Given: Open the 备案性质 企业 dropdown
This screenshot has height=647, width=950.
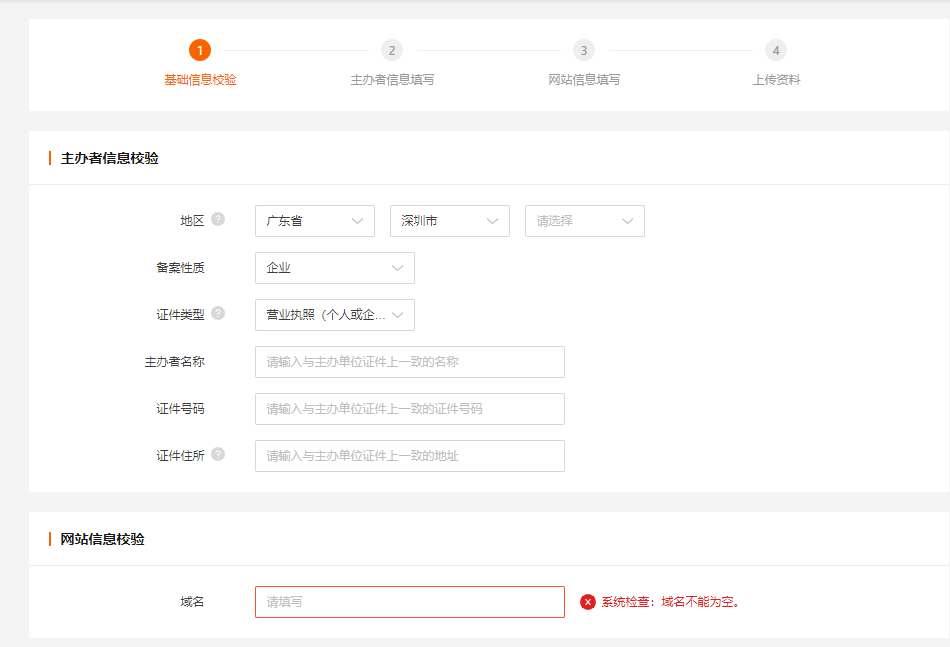Looking at the screenshot, I should click(334, 268).
